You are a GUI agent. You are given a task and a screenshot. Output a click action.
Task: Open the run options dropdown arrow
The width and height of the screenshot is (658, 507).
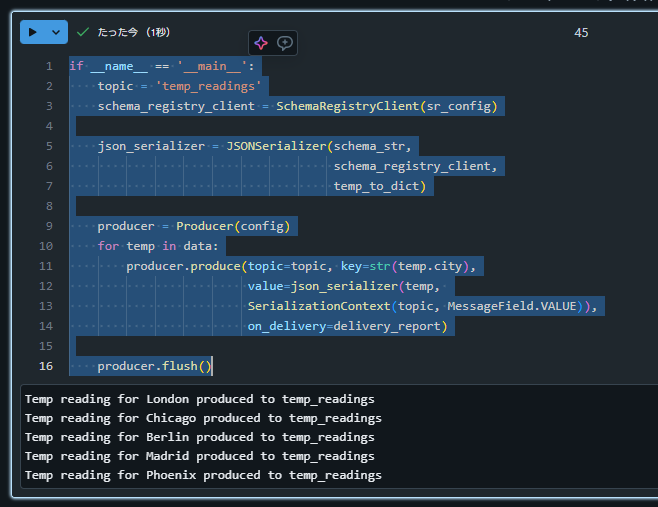(56, 32)
